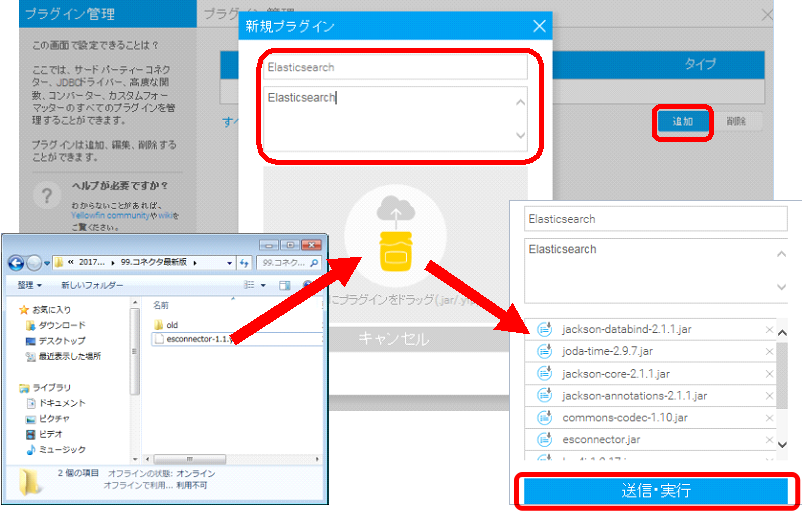
Task: Sort by the 名前 column header
Action: coord(161,305)
